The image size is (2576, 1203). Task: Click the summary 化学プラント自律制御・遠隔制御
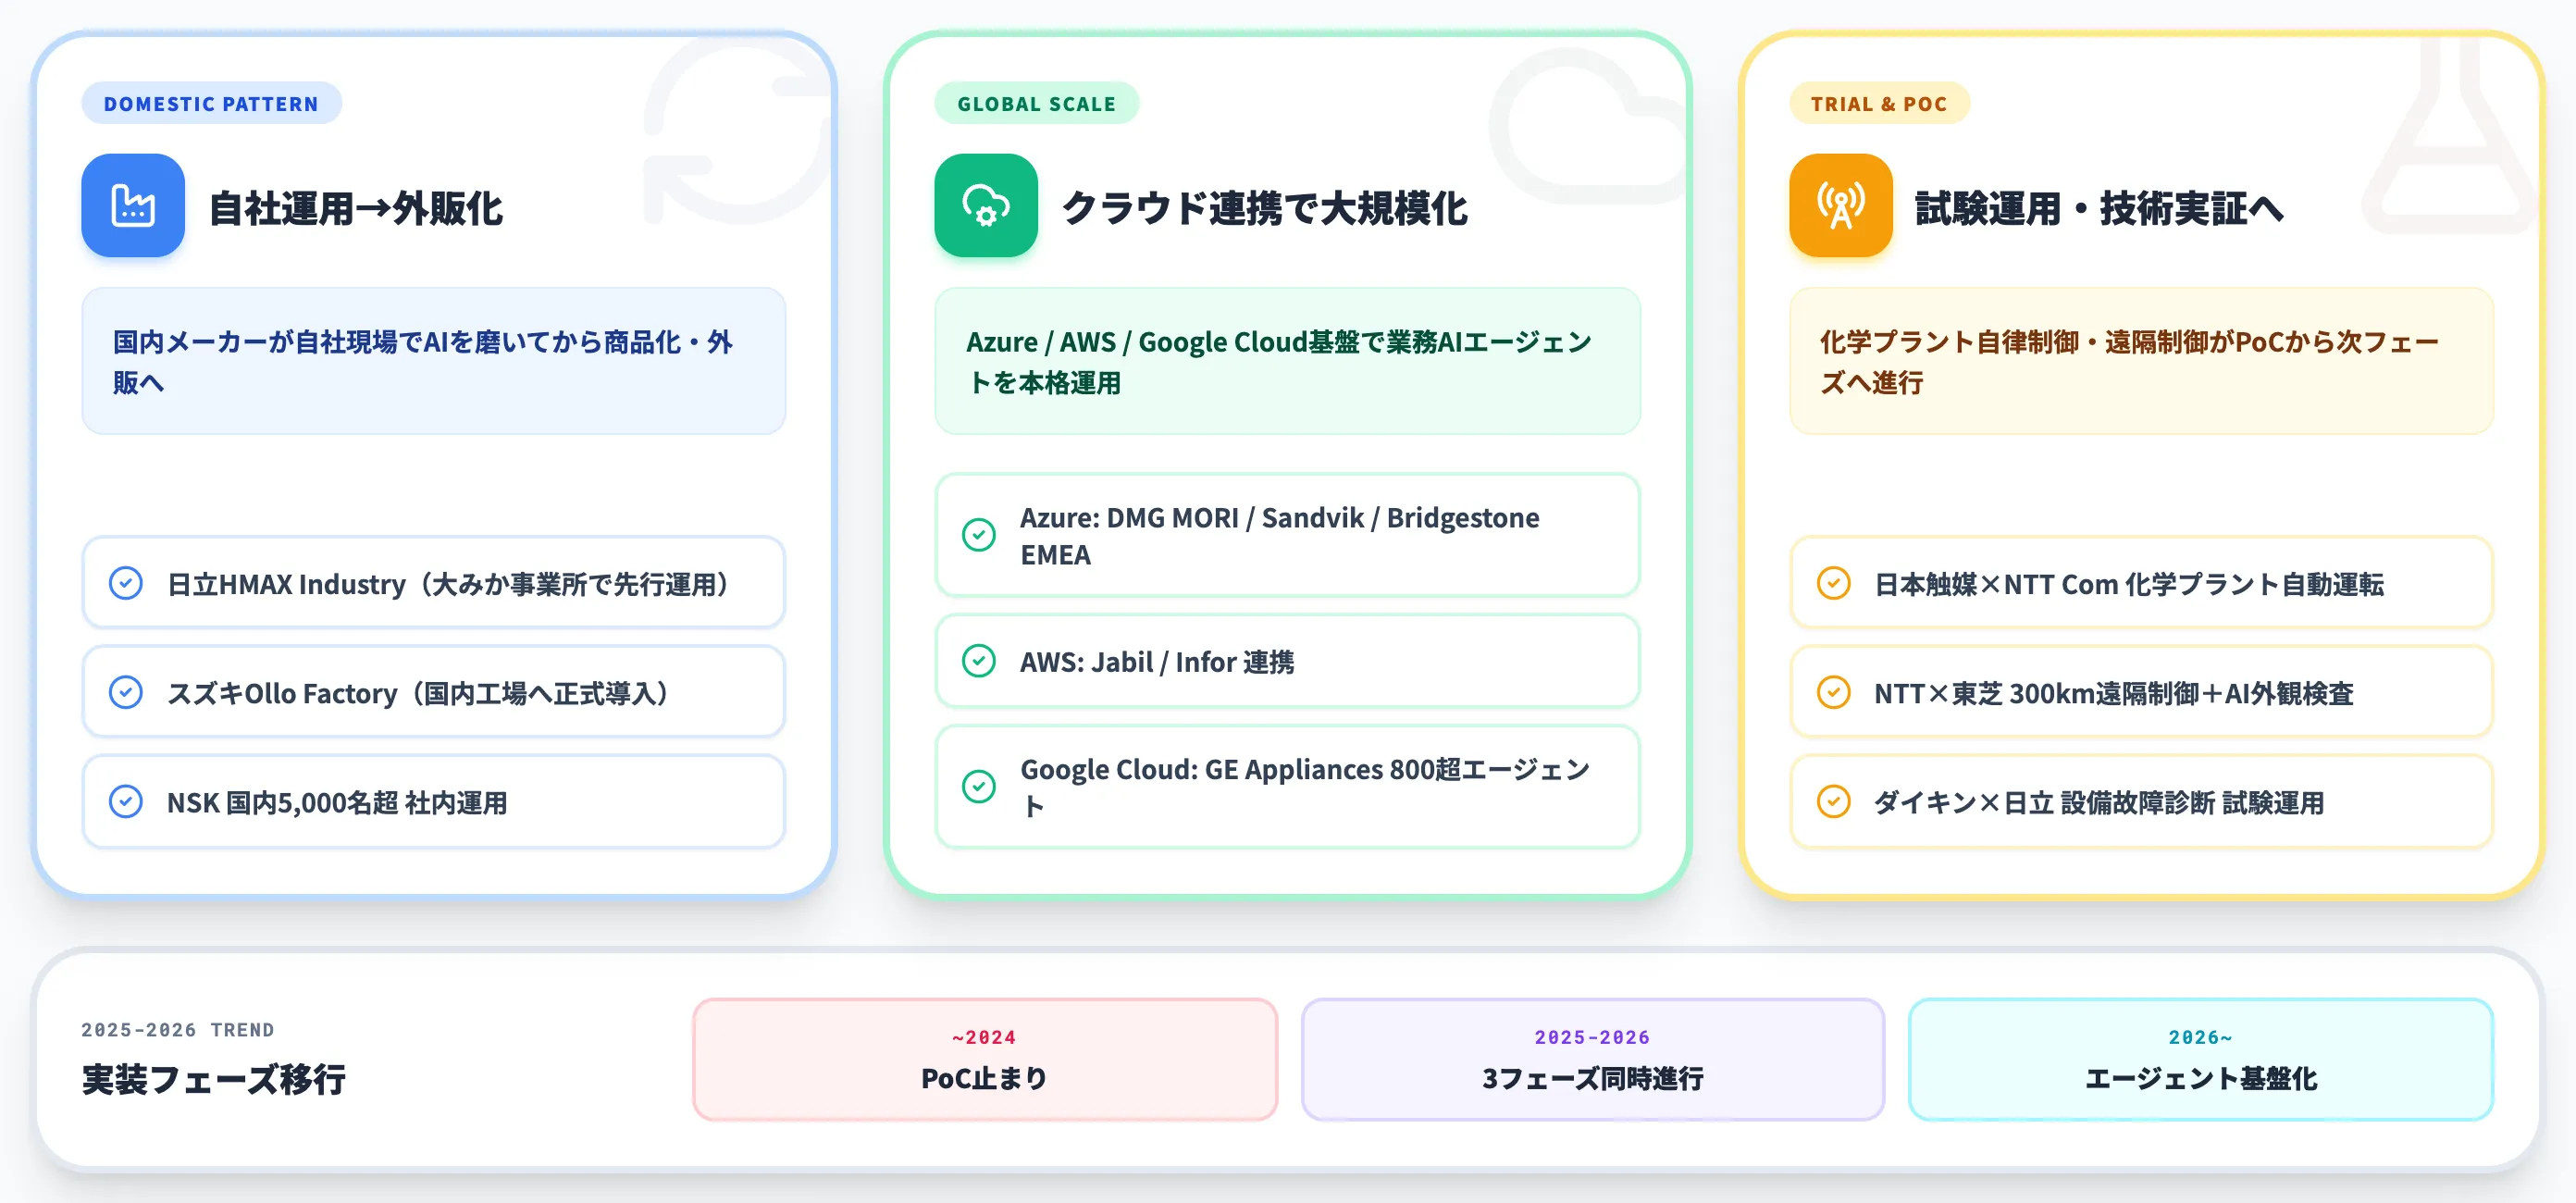tap(2141, 361)
